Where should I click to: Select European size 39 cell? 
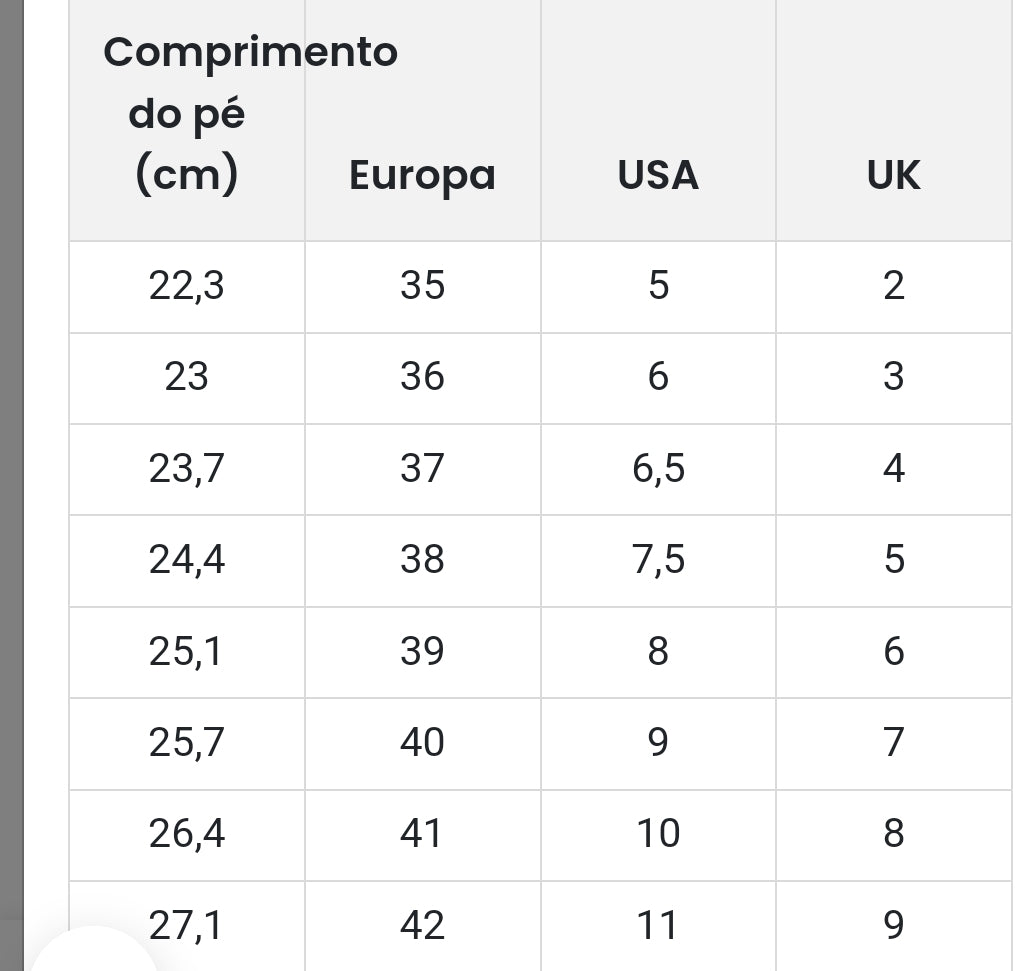[x=422, y=651]
